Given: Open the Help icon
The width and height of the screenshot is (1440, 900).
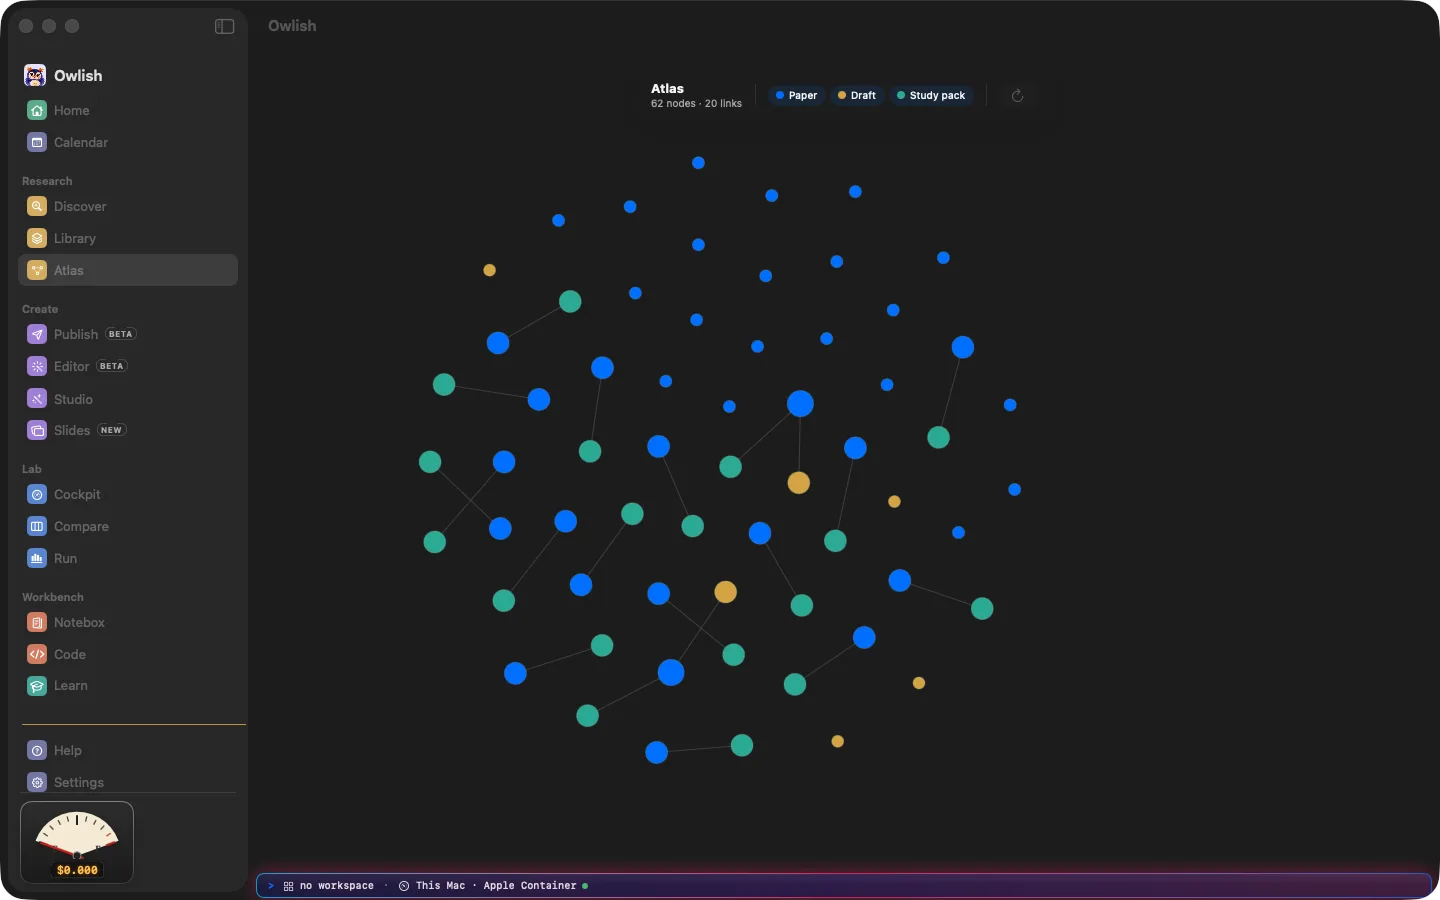Looking at the screenshot, I should pos(37,750).
